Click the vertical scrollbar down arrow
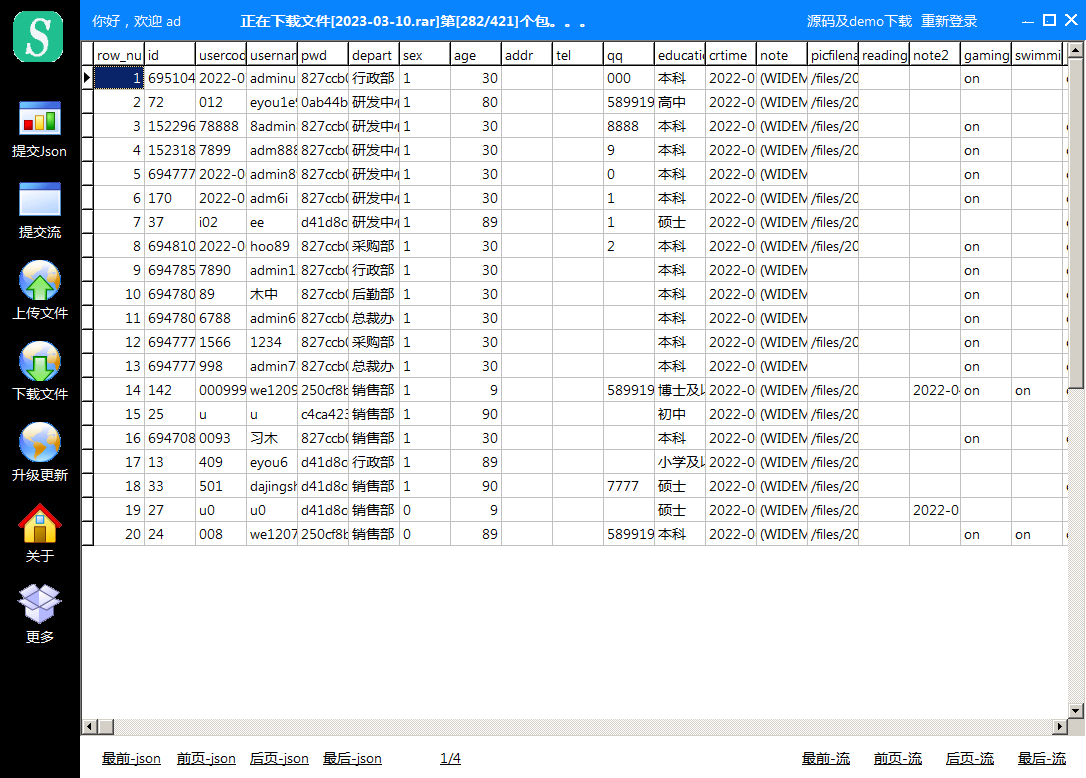The height and width of the screenshot is (778, 1086). tap(1076, 711)
